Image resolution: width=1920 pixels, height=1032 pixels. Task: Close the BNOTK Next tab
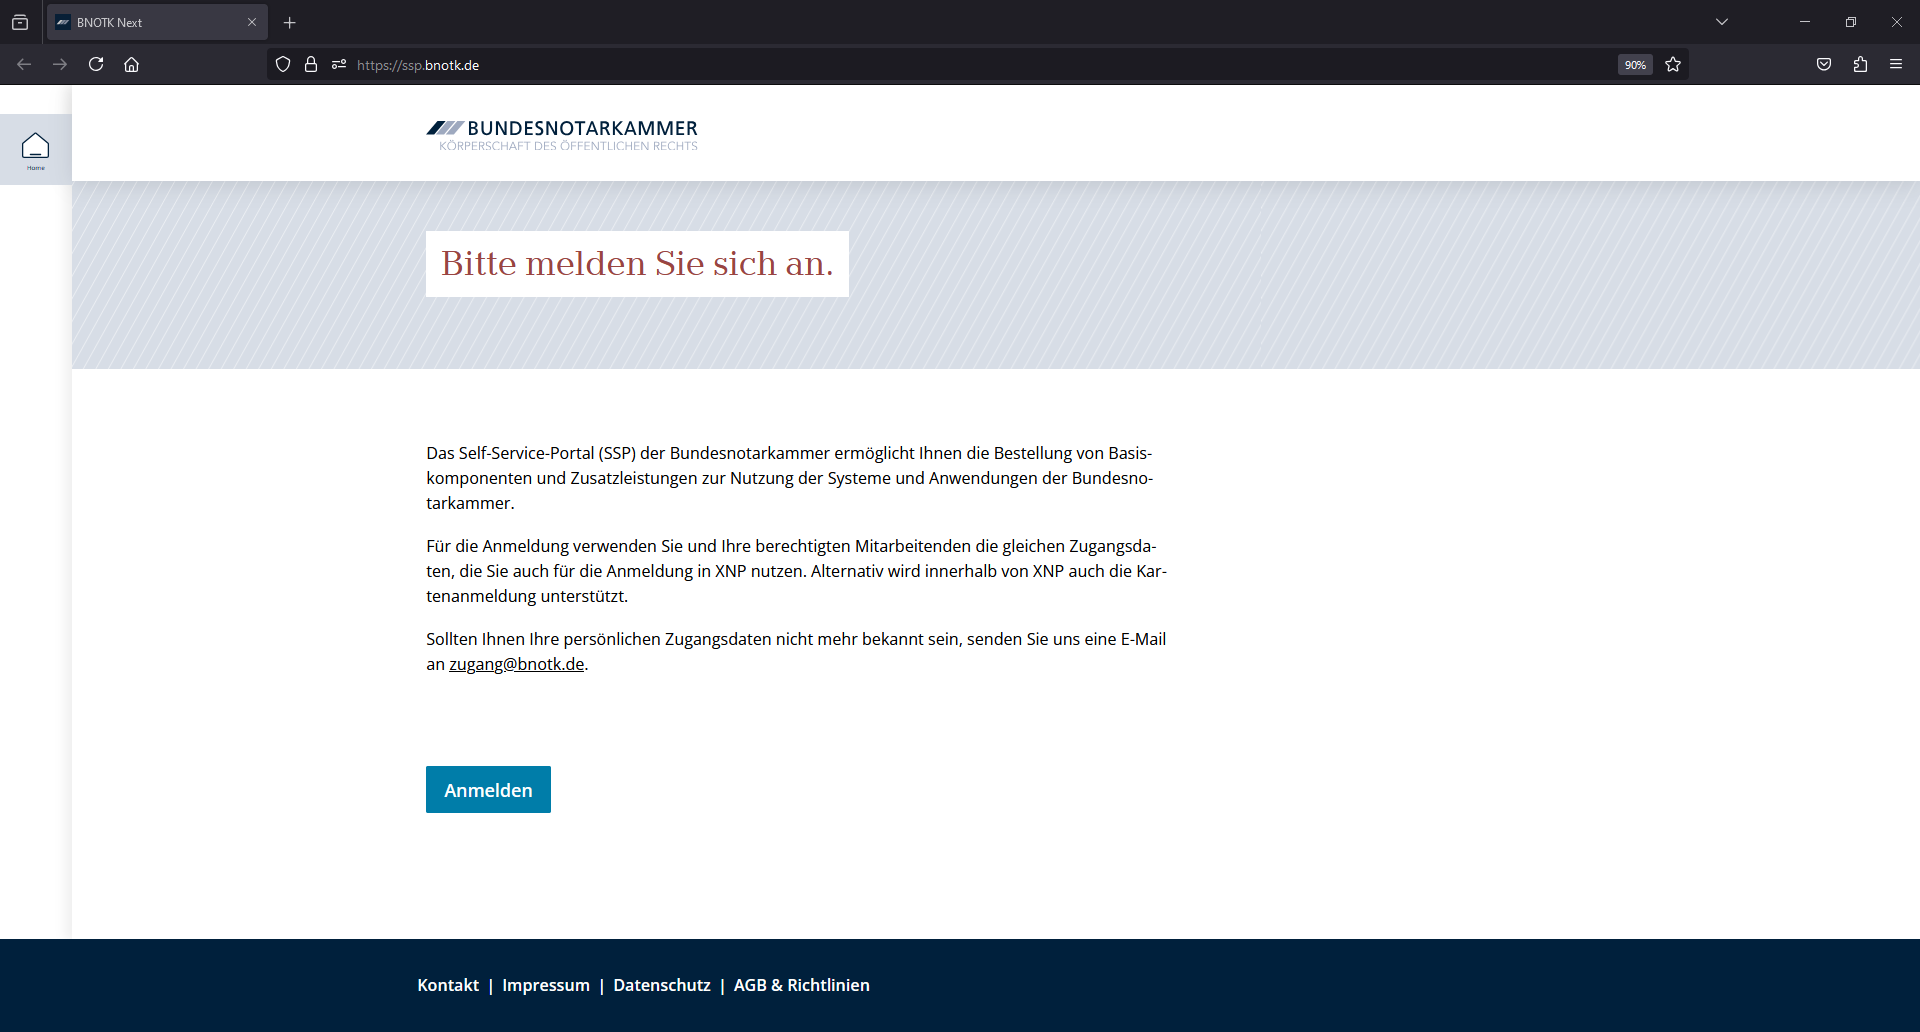coord(252,22)
